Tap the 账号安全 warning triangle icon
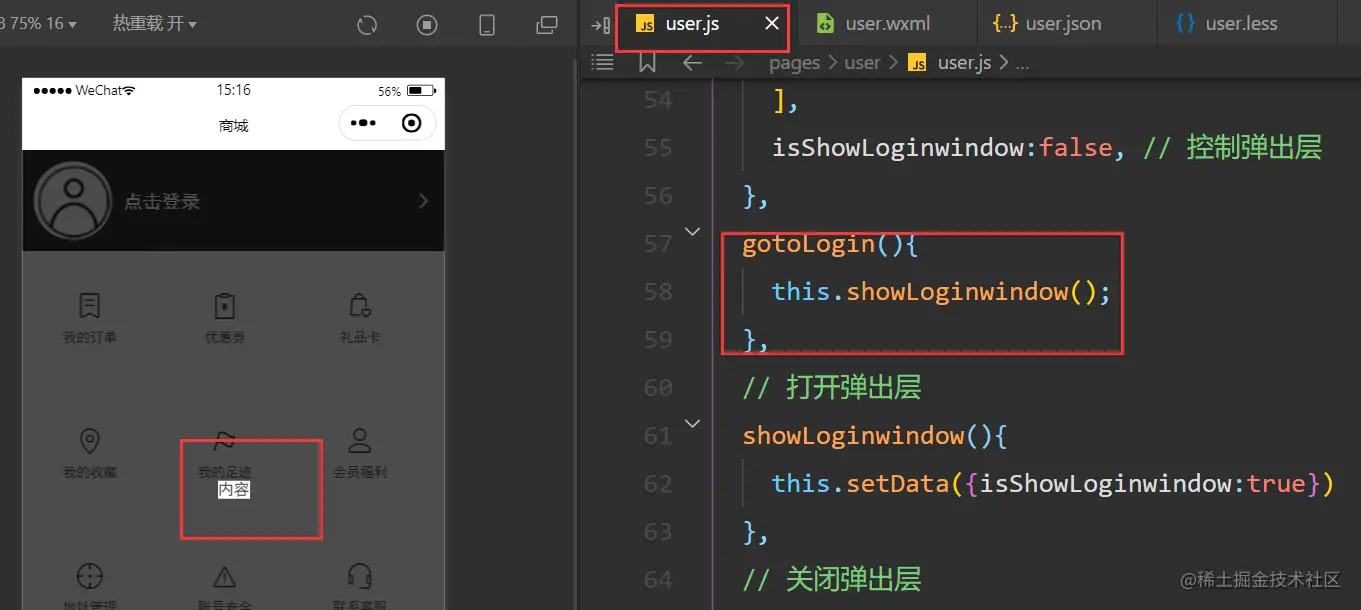Image resolution: width=1361 pixels, height=610 pixels. (225, 576)
